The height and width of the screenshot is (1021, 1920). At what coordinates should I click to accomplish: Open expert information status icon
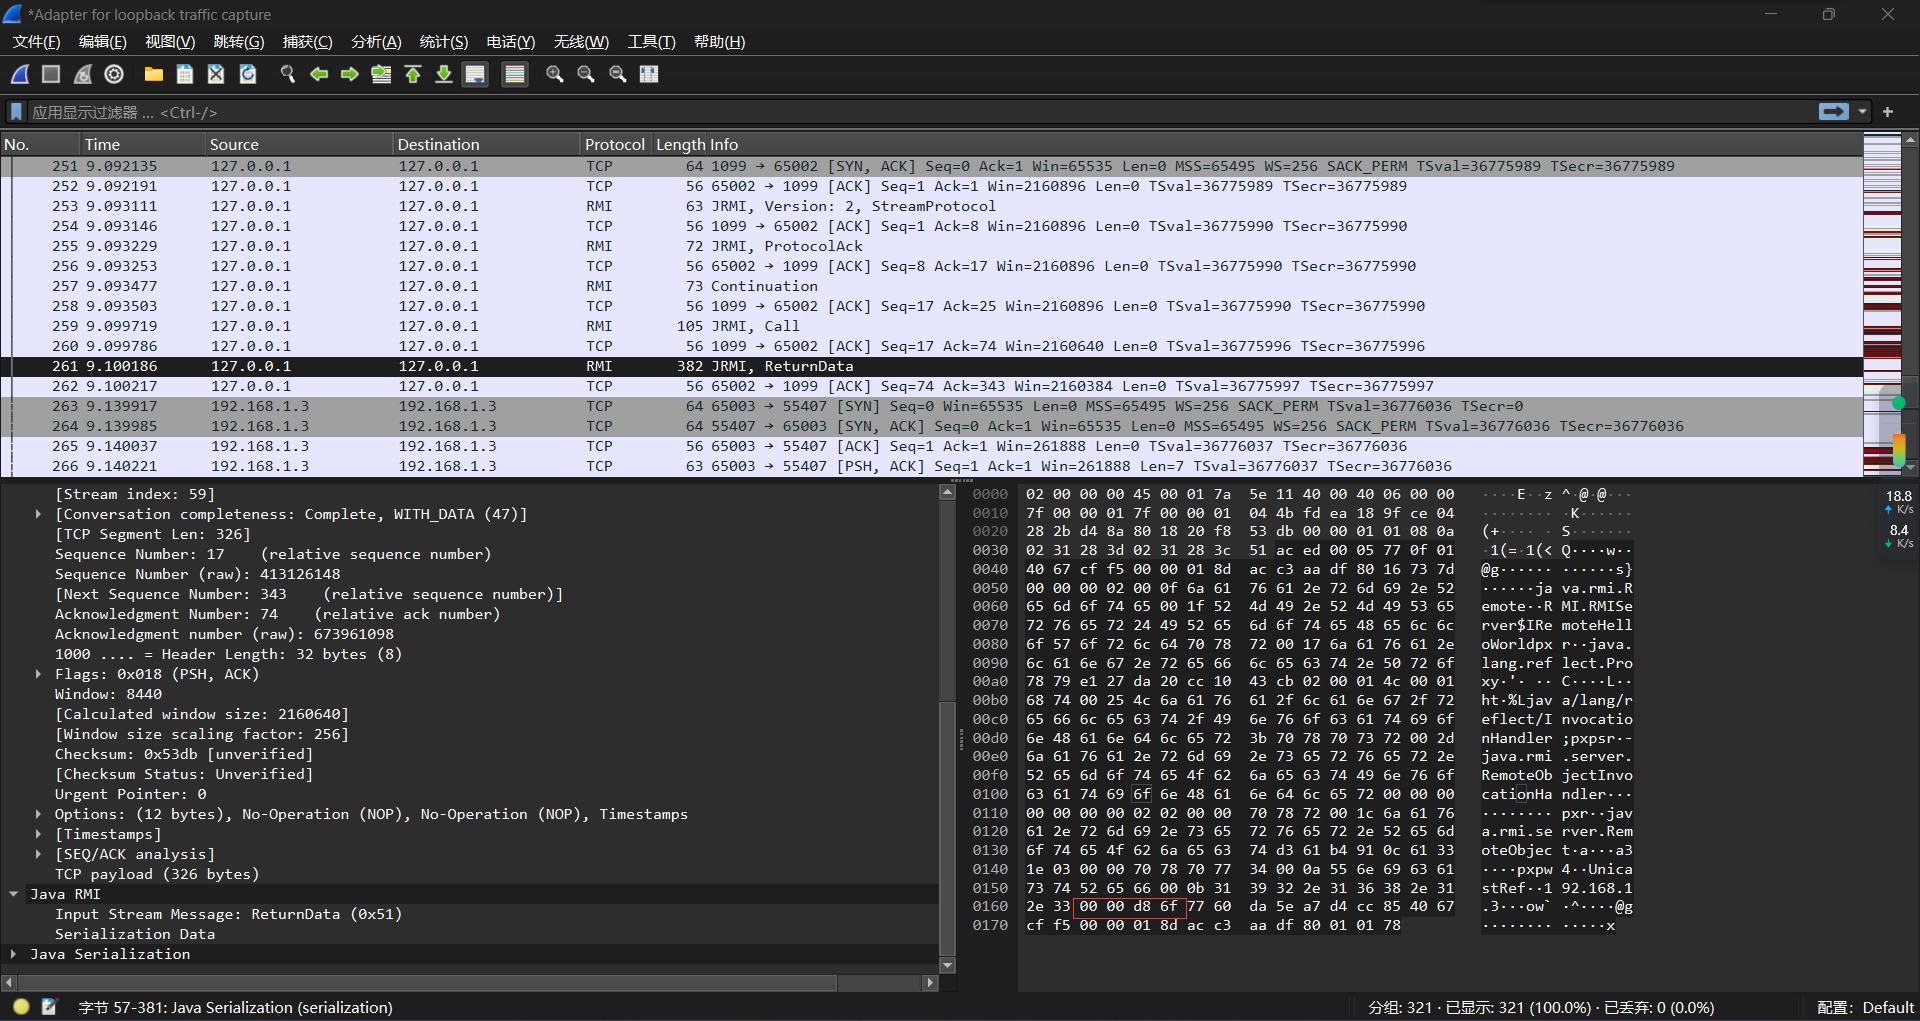pyautogui.click(x=21, y=1007)
